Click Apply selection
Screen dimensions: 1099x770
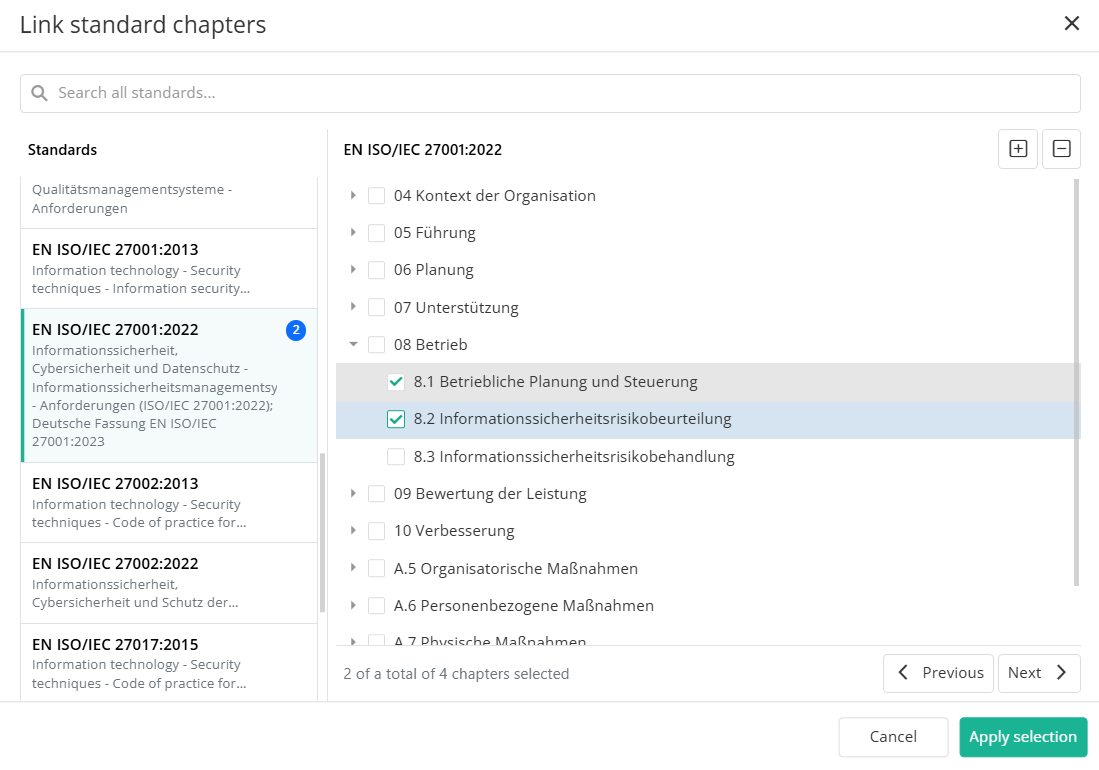coord(1023,737)
